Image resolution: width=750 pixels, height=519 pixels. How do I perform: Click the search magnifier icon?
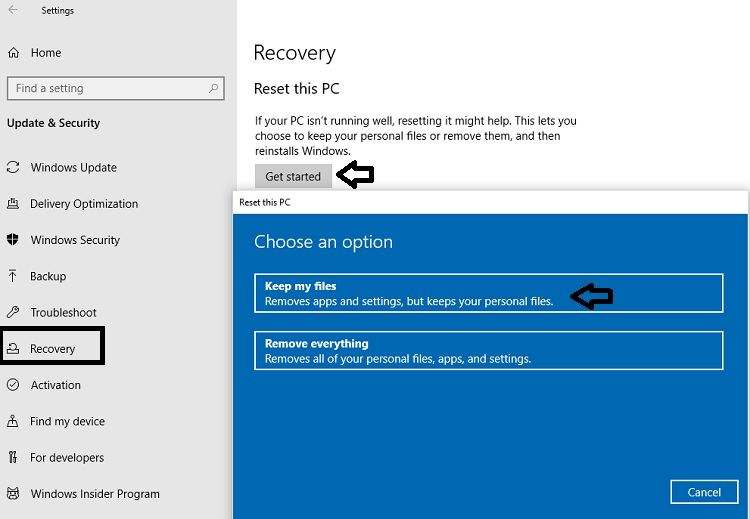point(214,88)
